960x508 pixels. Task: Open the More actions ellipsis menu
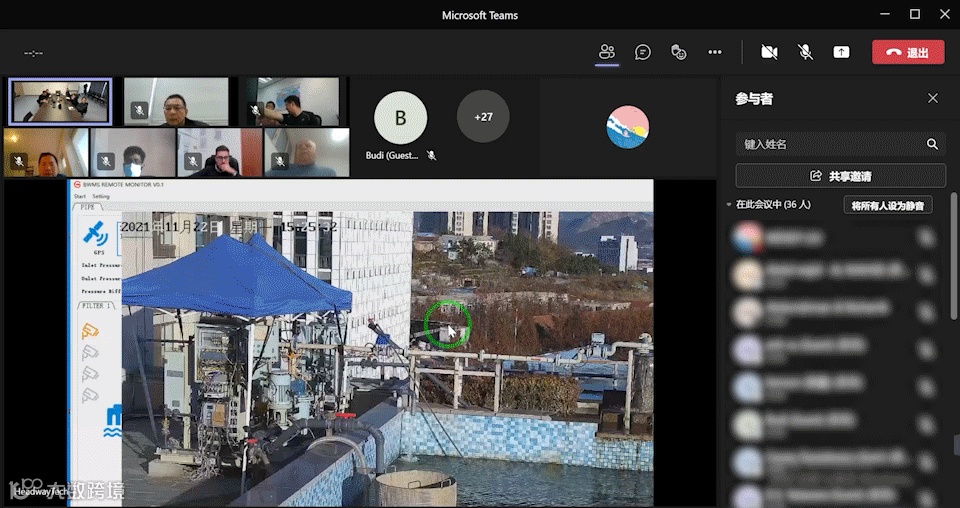pos(714,52)
